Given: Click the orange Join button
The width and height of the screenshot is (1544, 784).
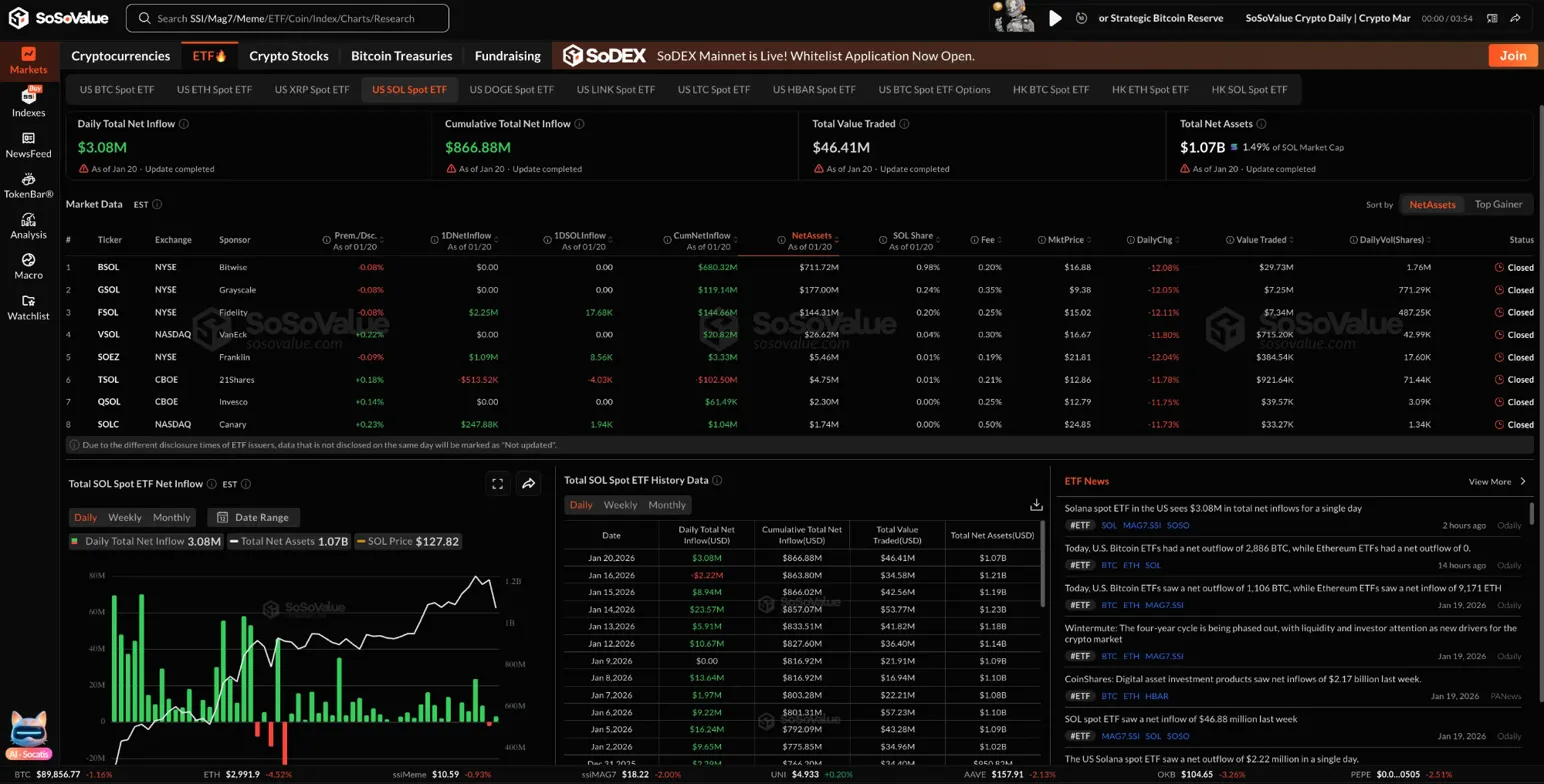Looking at the screenshot, I should point(1512,56).
